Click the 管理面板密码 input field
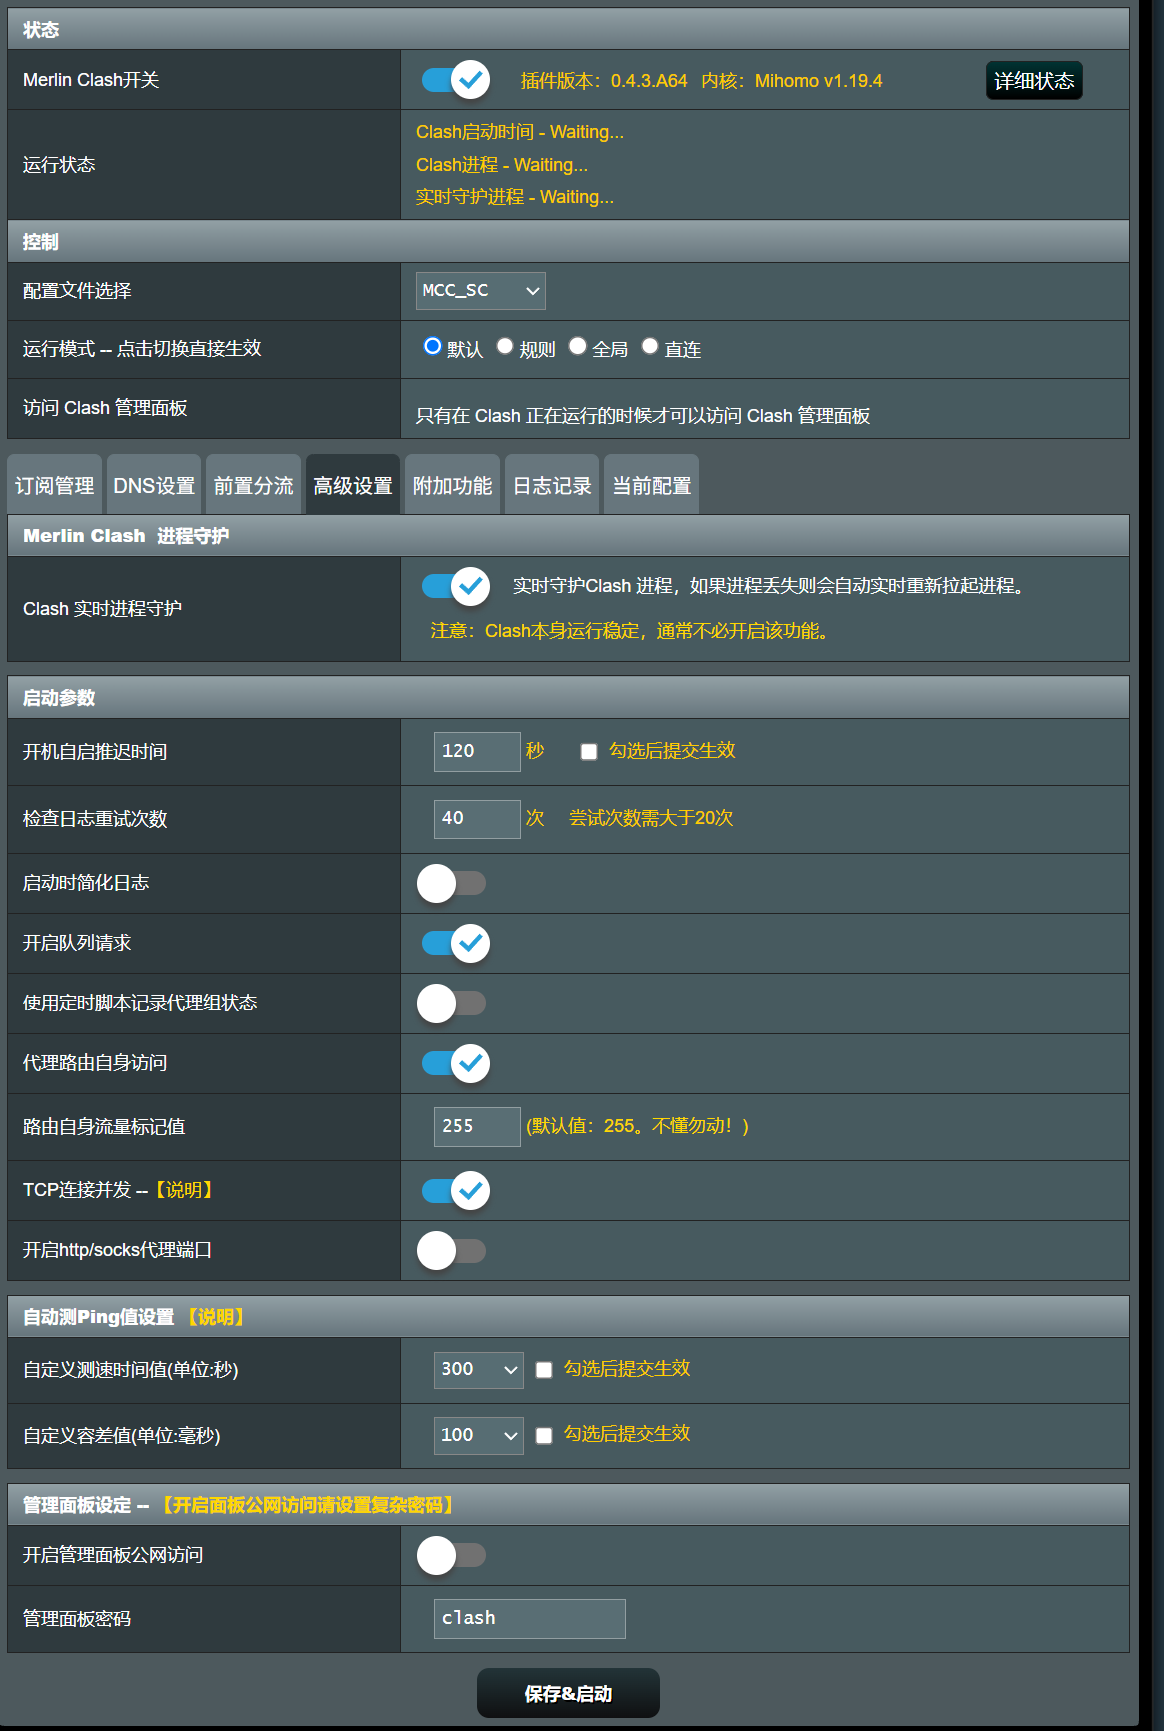 pos(529,1618)
